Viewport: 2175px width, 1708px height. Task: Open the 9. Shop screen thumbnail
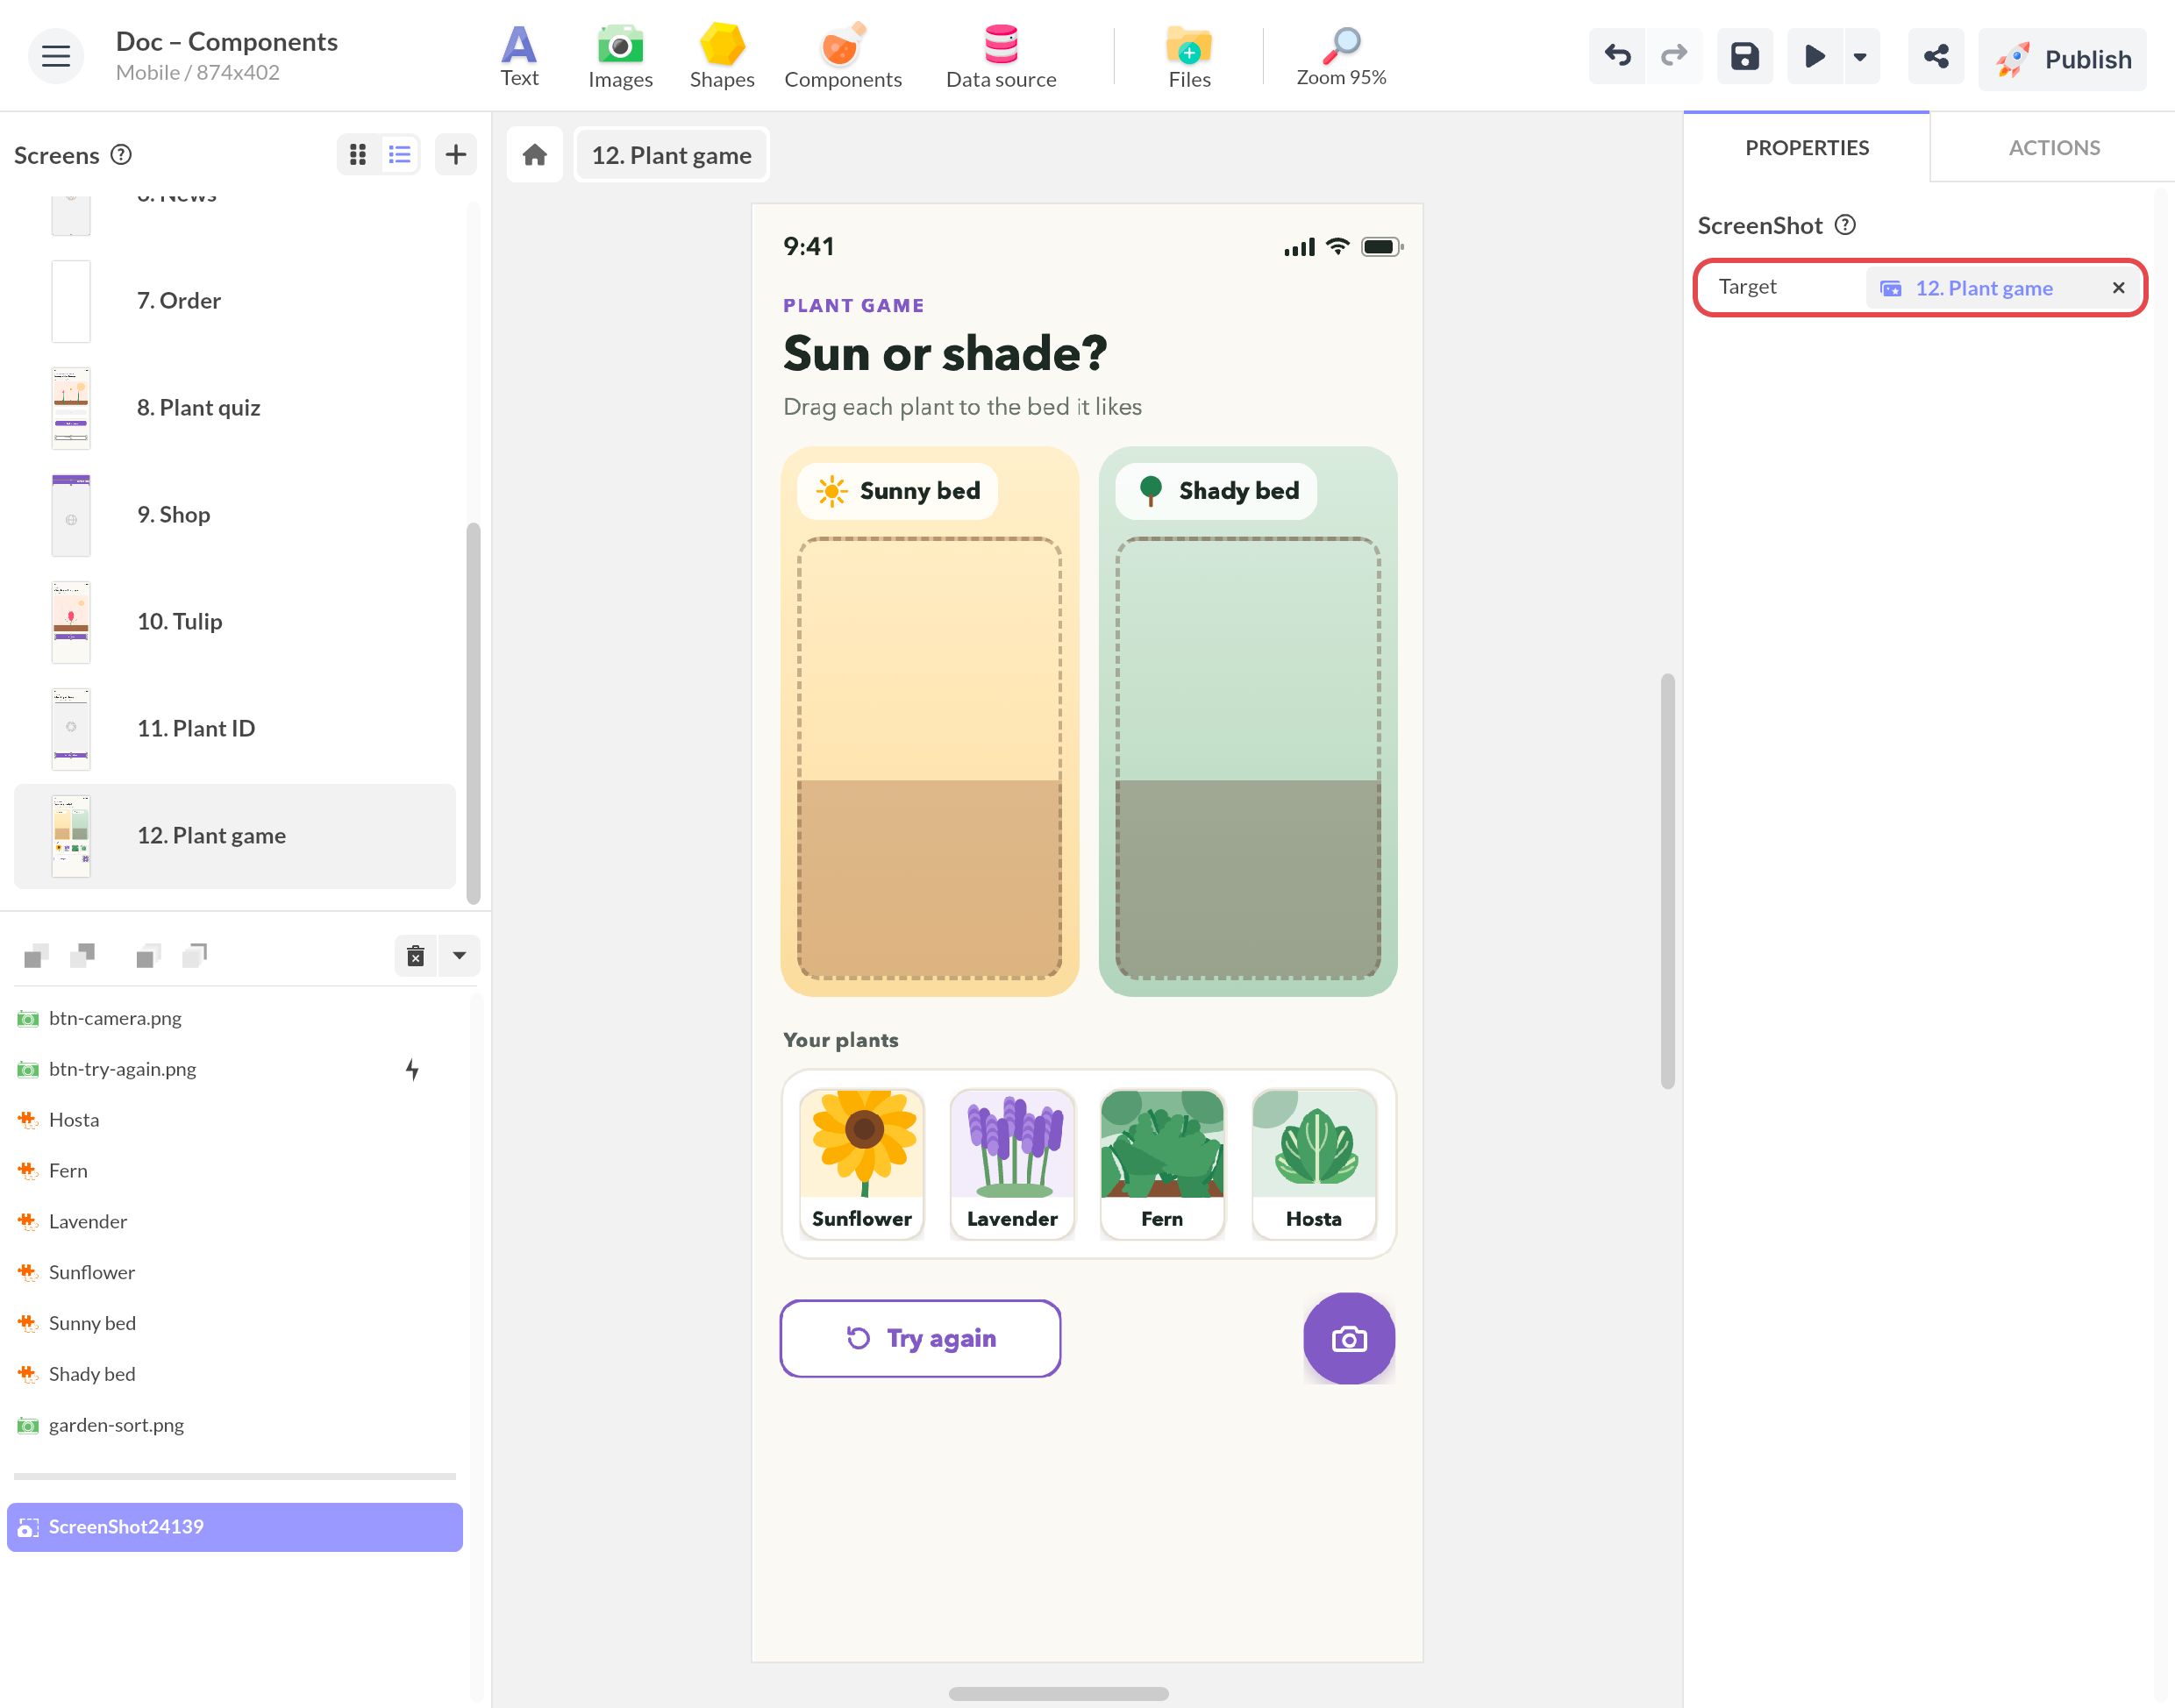pos(71,515)
